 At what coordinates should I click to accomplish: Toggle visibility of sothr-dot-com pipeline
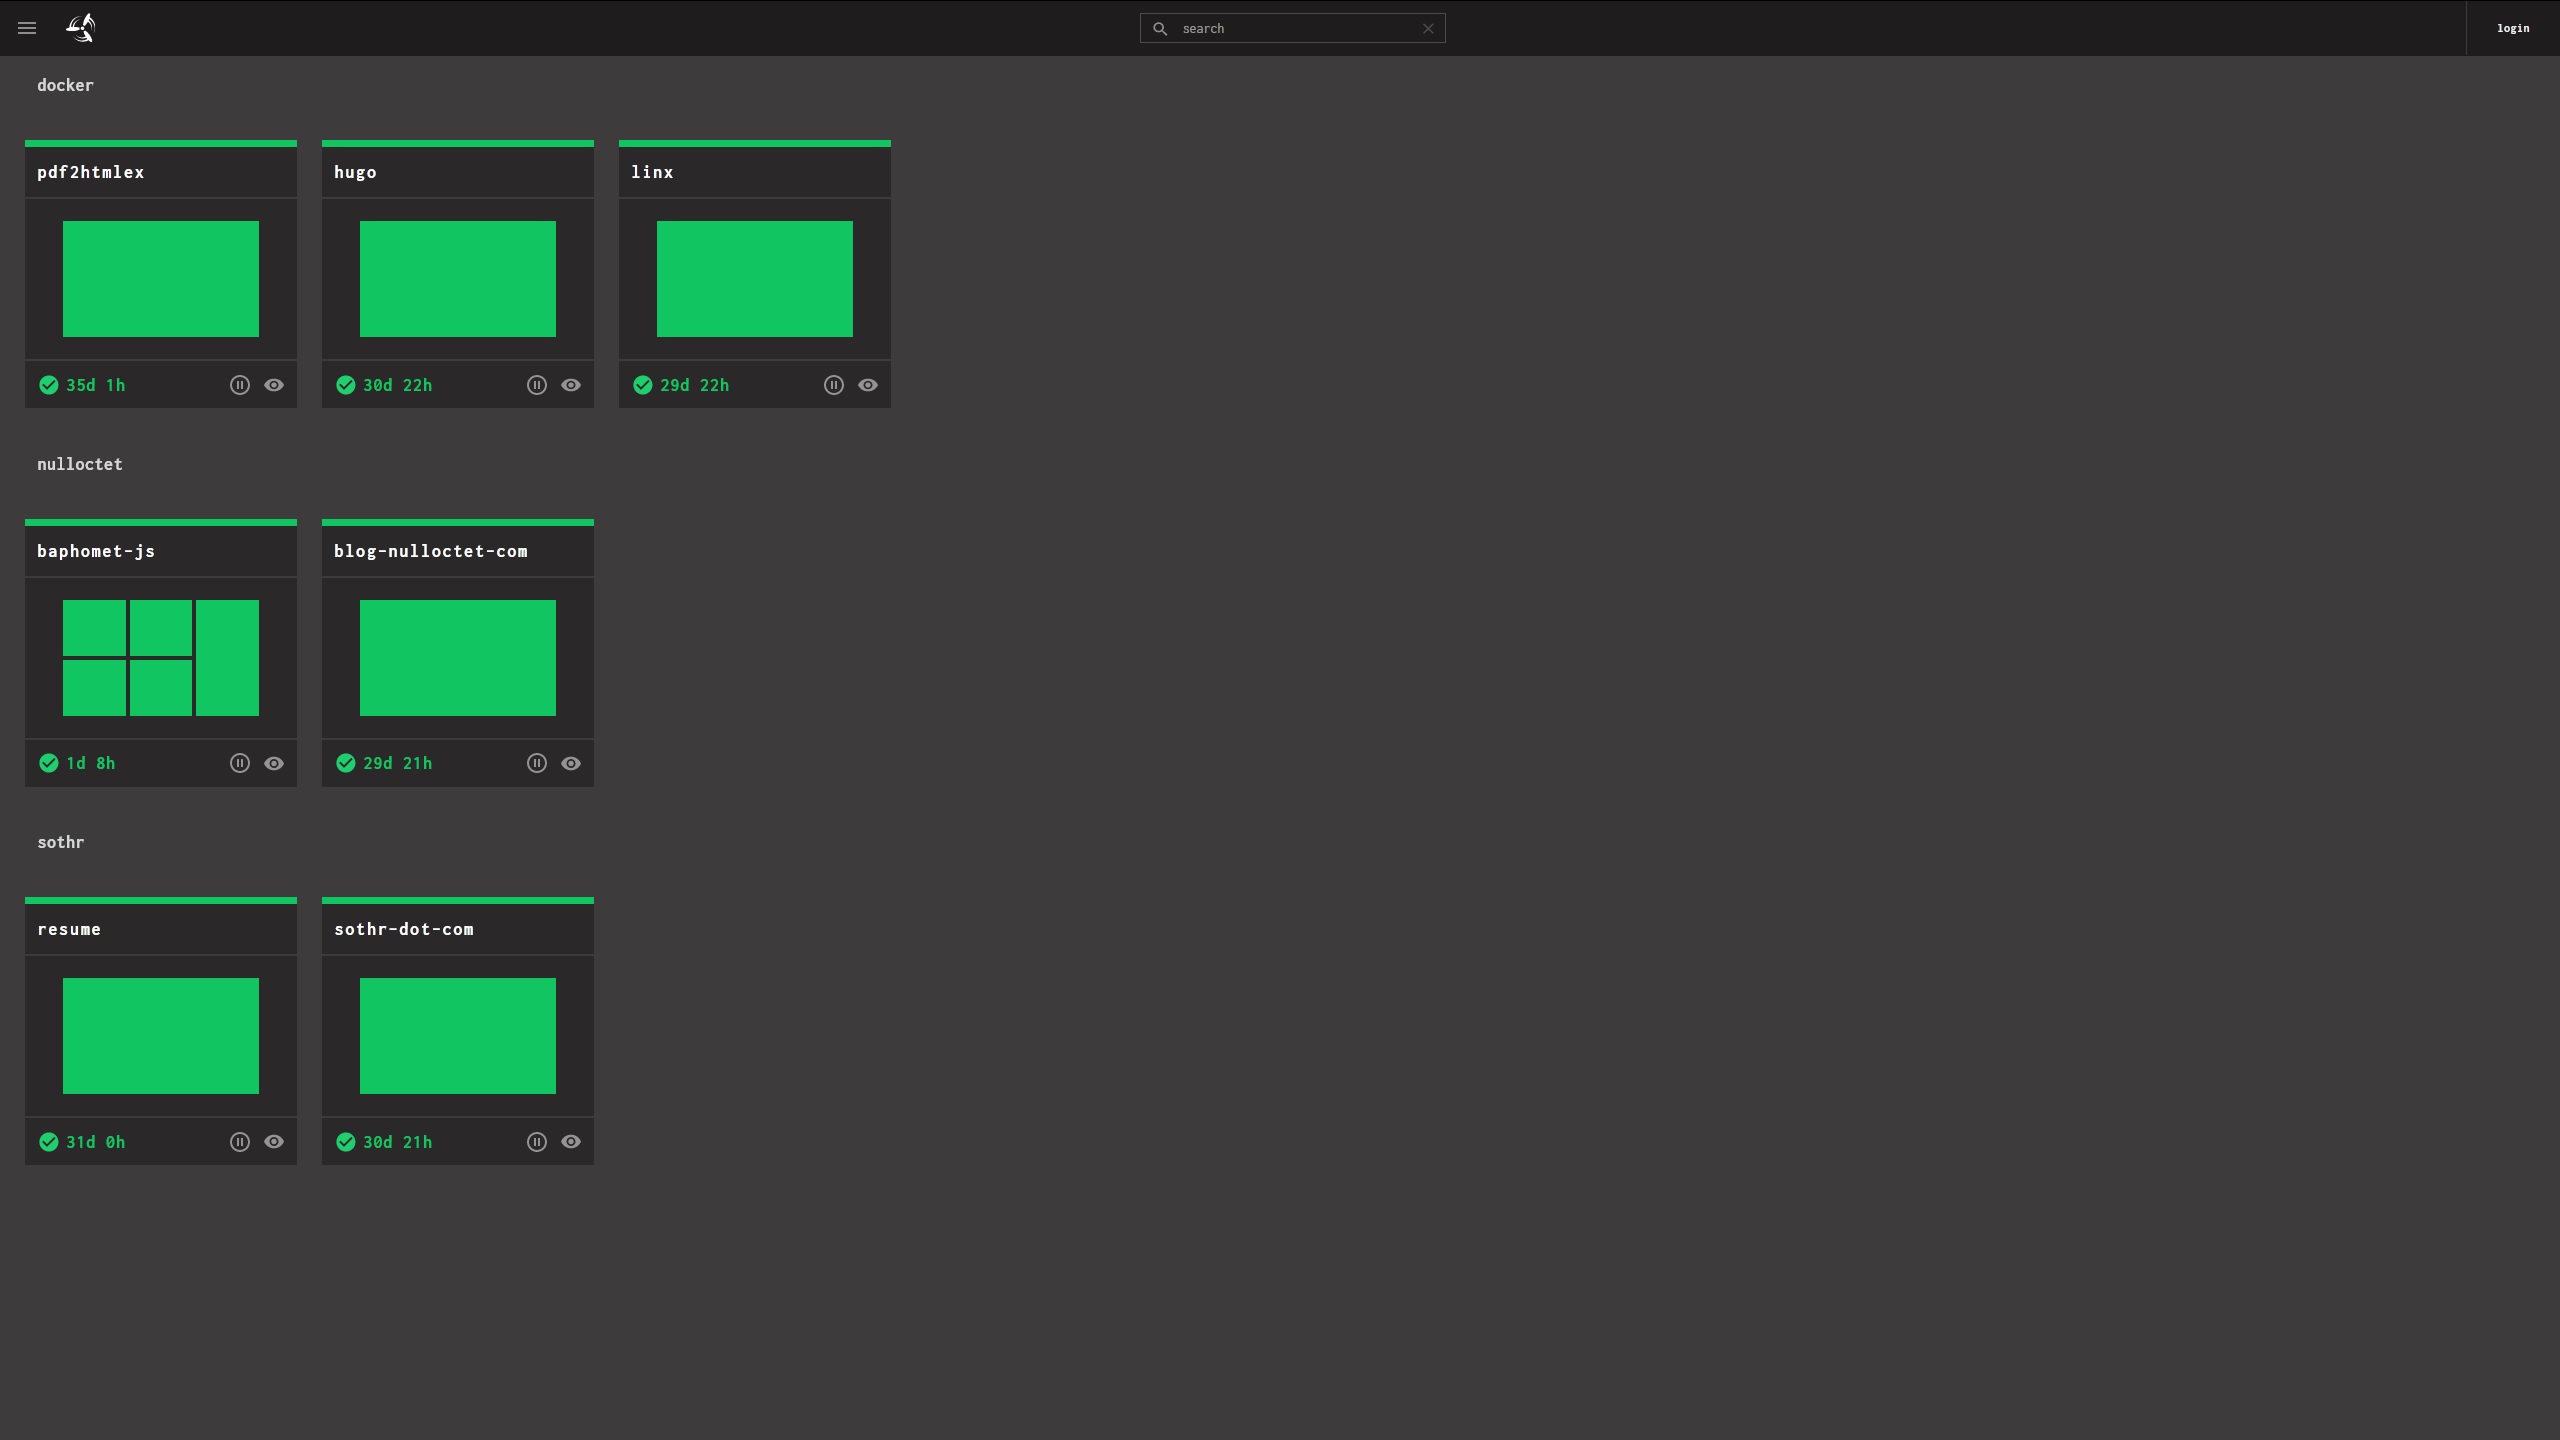click(571, 1142)
